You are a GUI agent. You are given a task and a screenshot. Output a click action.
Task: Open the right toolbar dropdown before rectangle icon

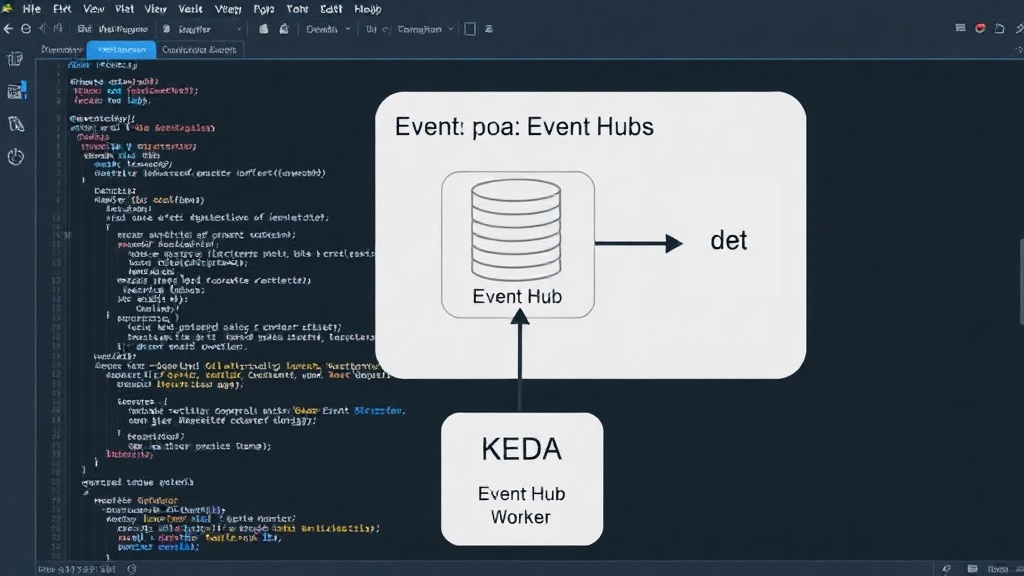pos(425,29)
